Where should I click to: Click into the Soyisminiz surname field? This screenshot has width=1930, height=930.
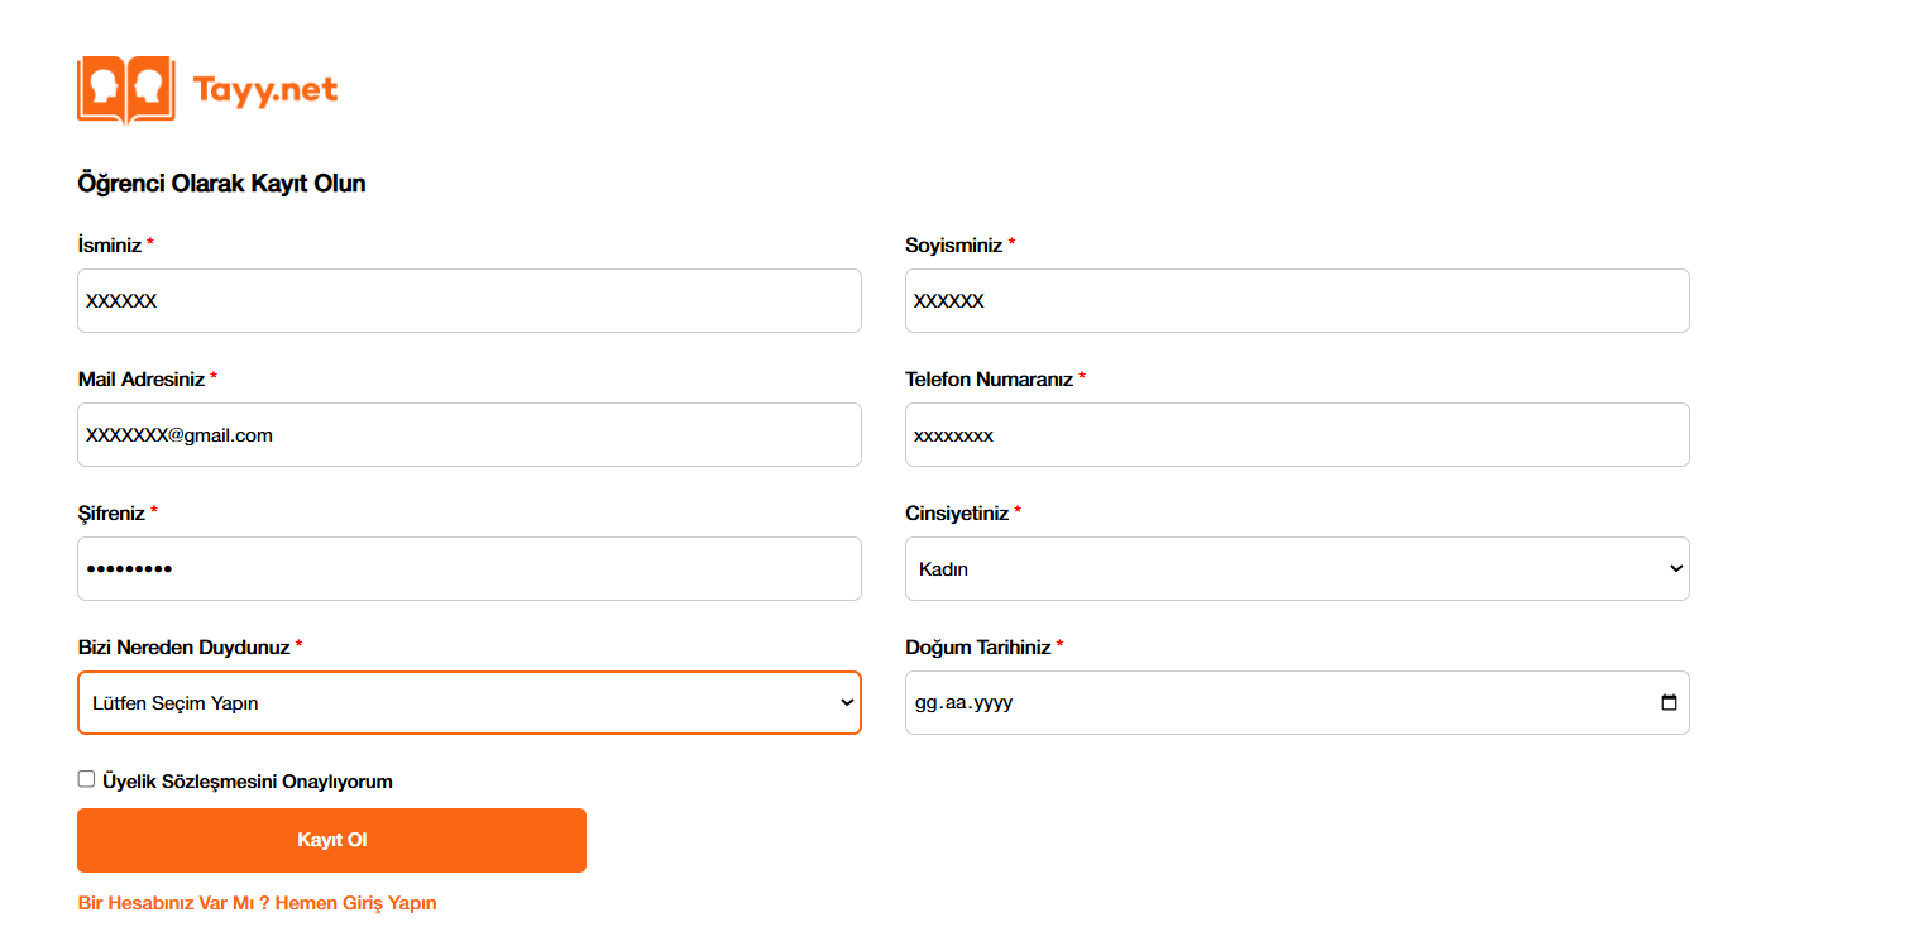coord(1296,301)
